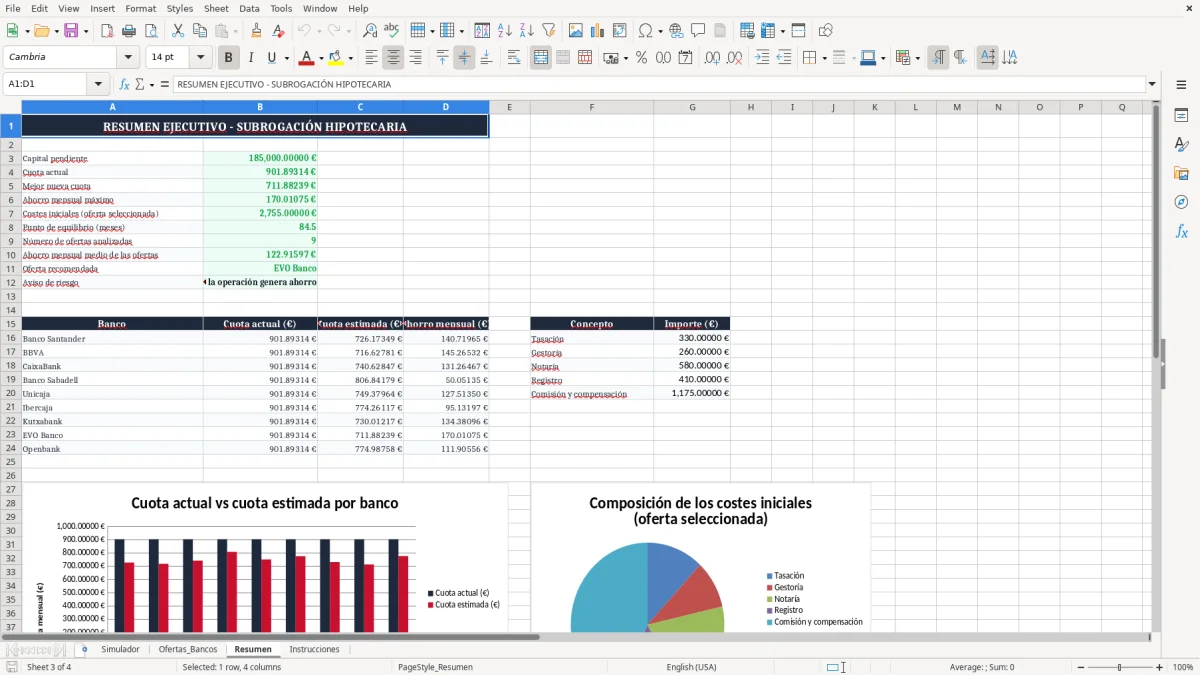
Task: Expand the formula bar arrow
Action: click(x=1152, y=84)
